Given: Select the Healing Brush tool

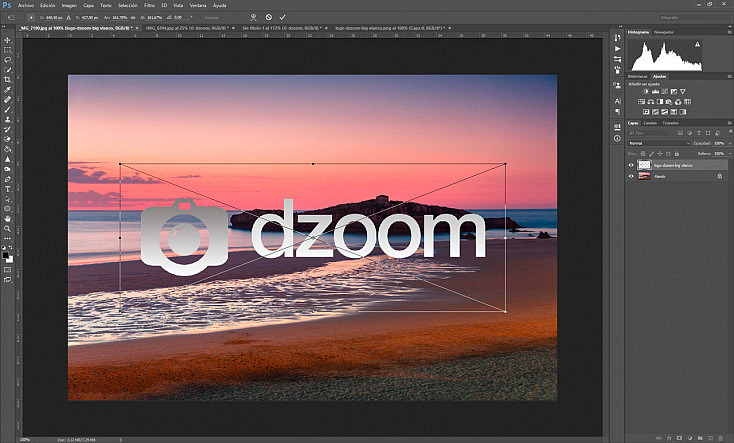Looking at the screenshot, I should click(x=7, y=100).
